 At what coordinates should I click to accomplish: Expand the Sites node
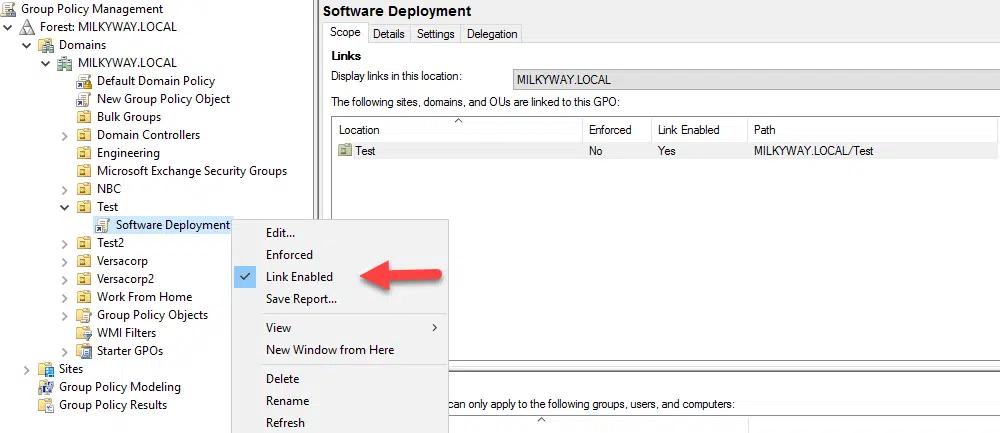(26, 369)
